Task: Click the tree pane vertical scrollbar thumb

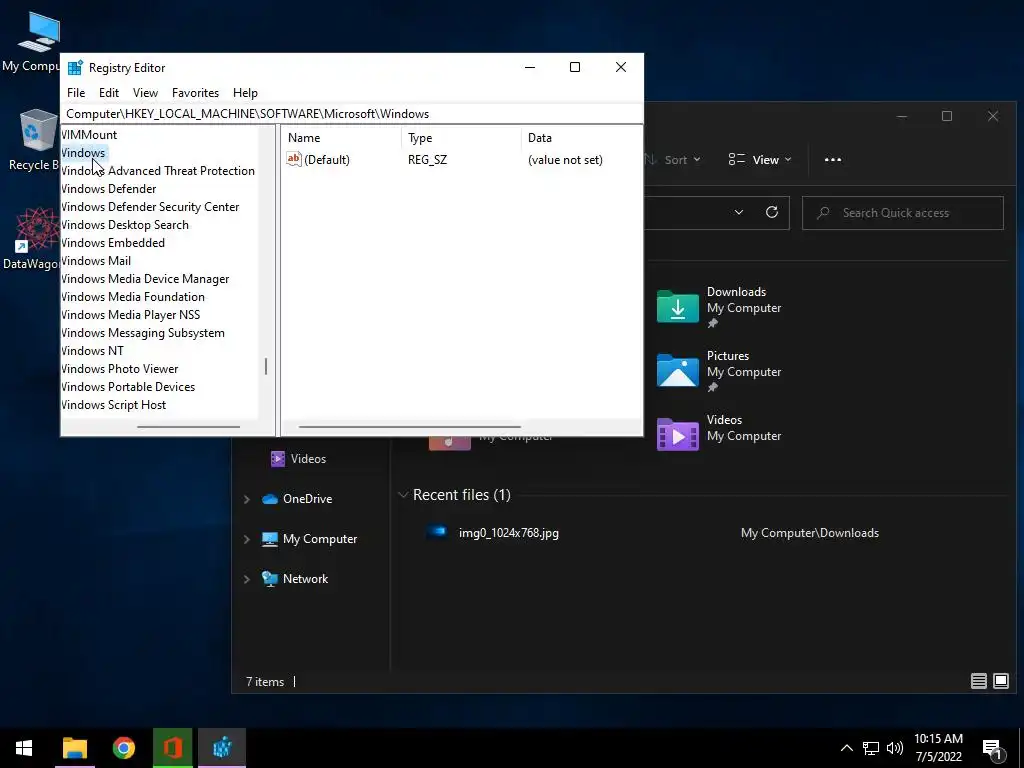Action: pos(266,366)
